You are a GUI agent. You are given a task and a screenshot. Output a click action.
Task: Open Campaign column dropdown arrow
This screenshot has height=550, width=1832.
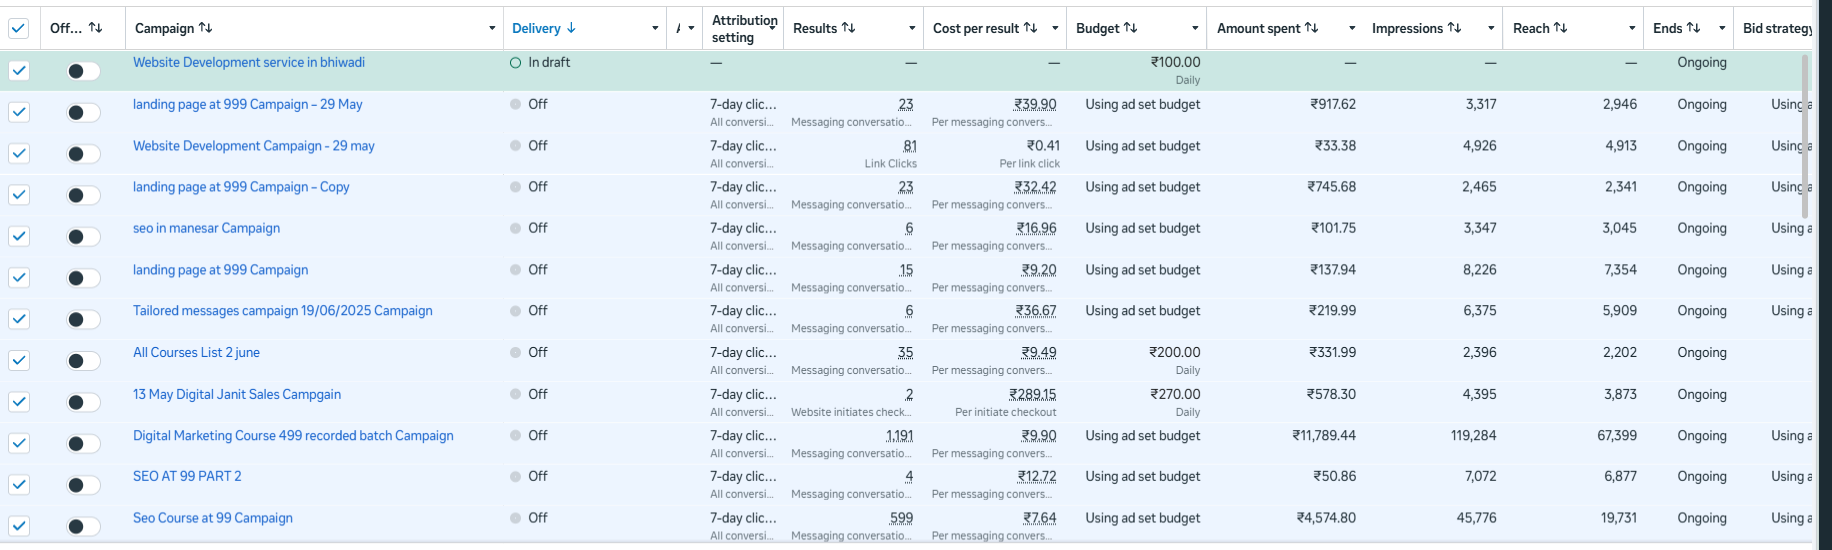492,28
